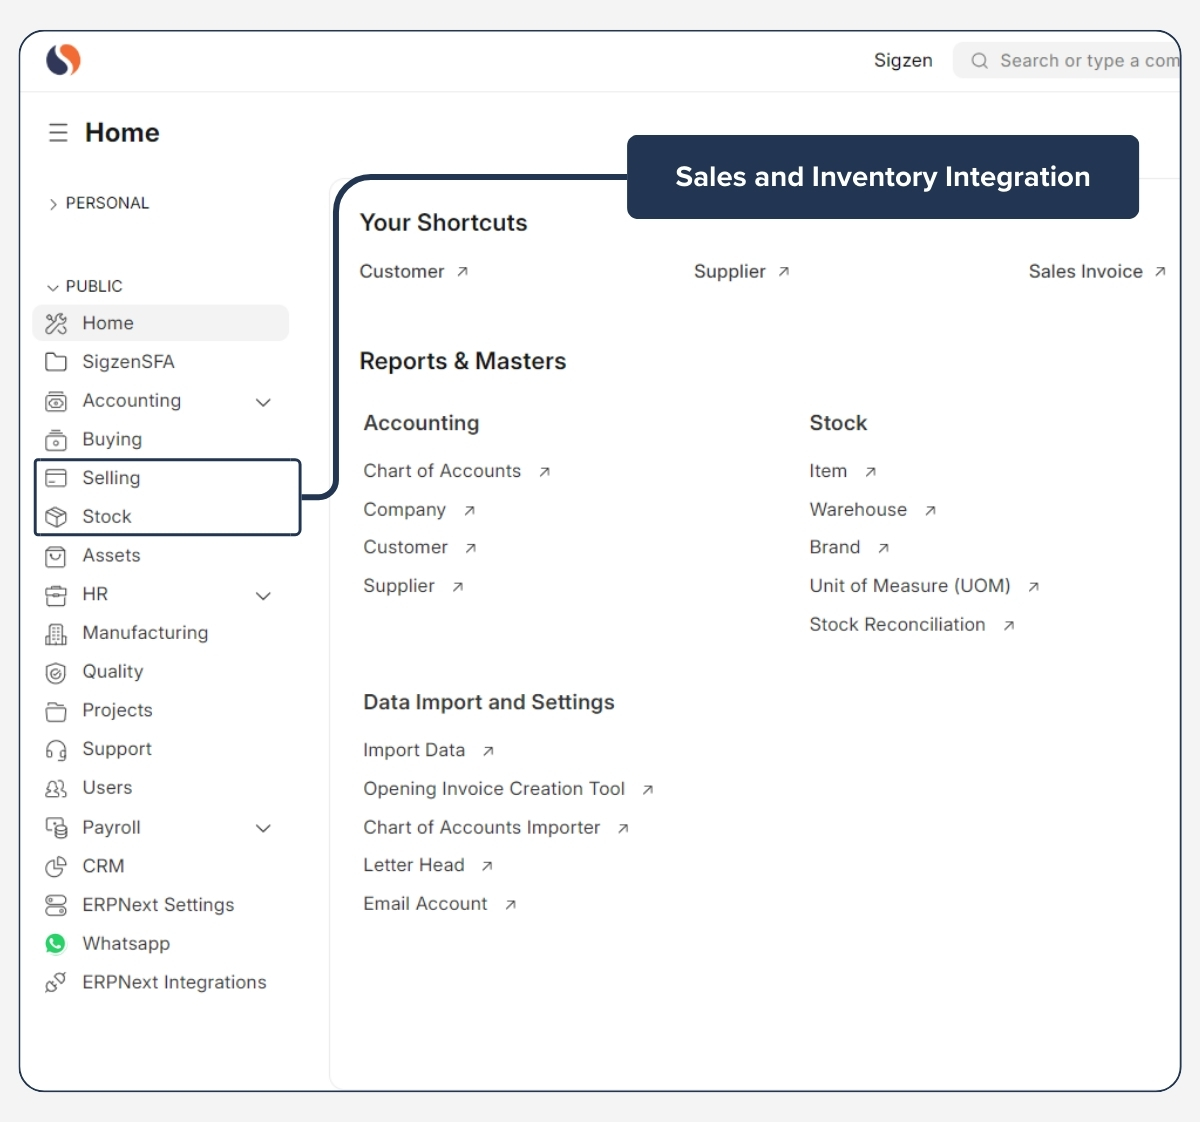Viewport: 1200px width, 1122px height.
Task: Select the Home workspace in sidebar
Action: 107,323
